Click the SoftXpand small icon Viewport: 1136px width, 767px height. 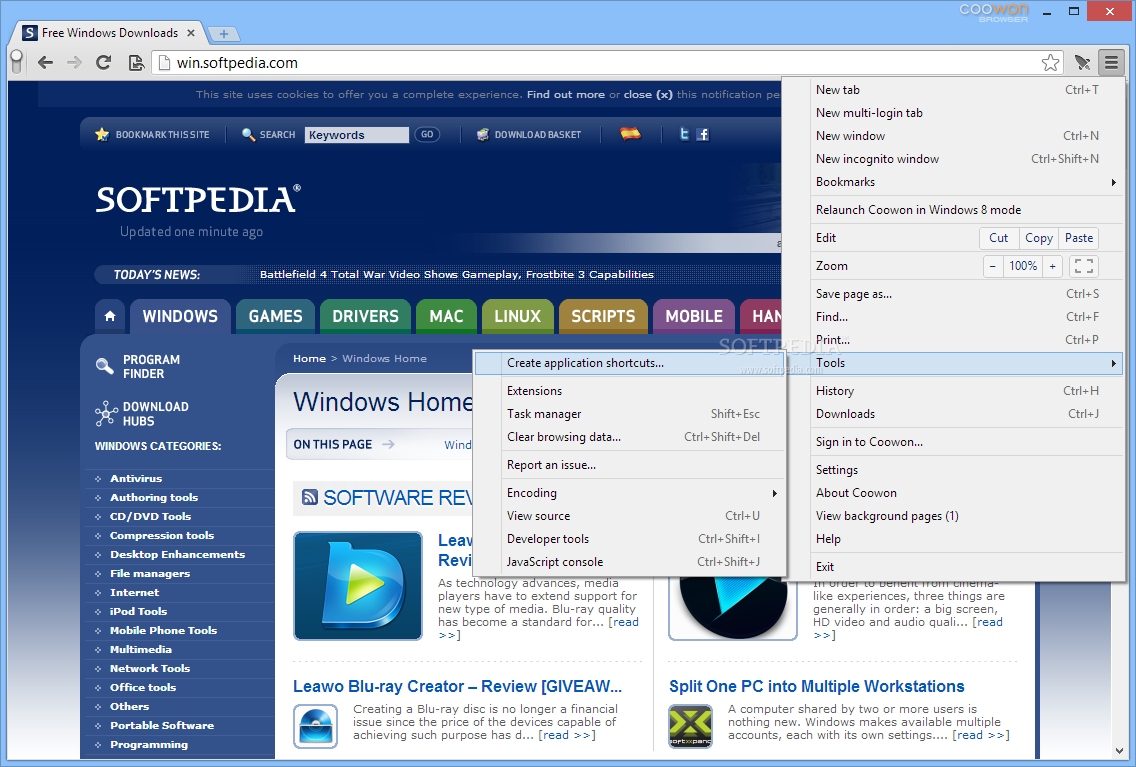pos(690,726)
